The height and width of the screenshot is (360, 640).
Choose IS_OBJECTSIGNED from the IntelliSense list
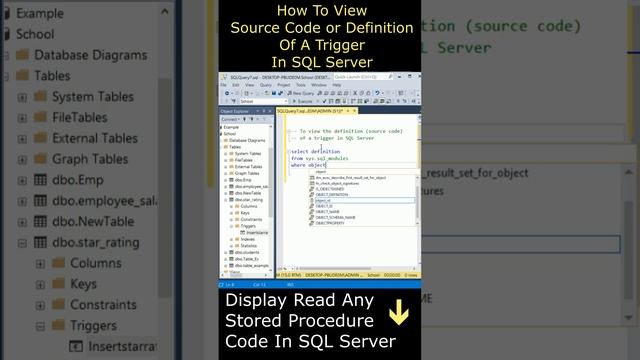coord(330,189)
